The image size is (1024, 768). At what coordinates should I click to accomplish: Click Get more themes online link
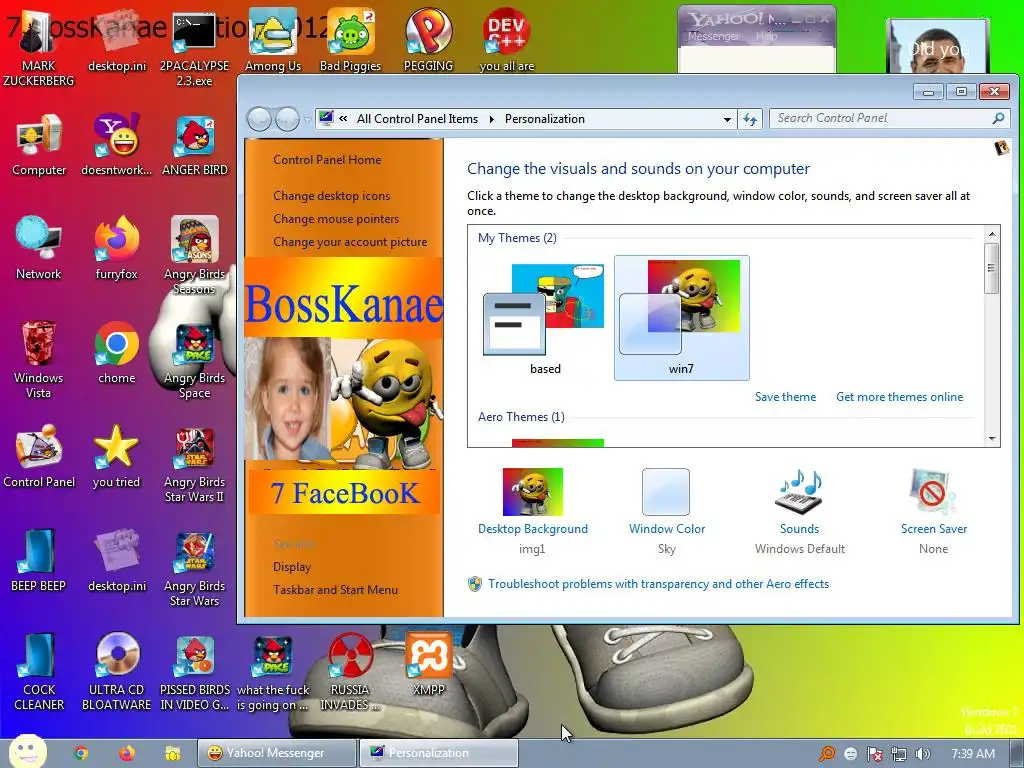coord(899,397)
